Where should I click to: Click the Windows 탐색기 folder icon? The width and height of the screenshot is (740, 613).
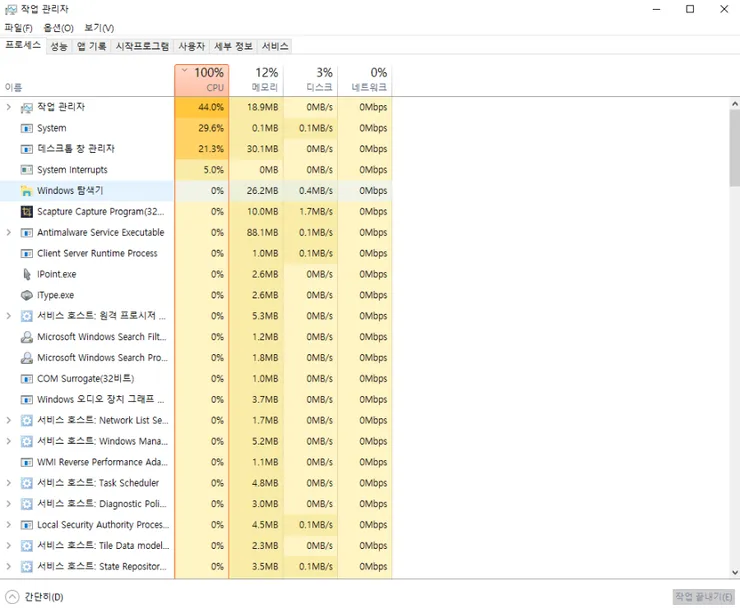(x=26, y=191)
